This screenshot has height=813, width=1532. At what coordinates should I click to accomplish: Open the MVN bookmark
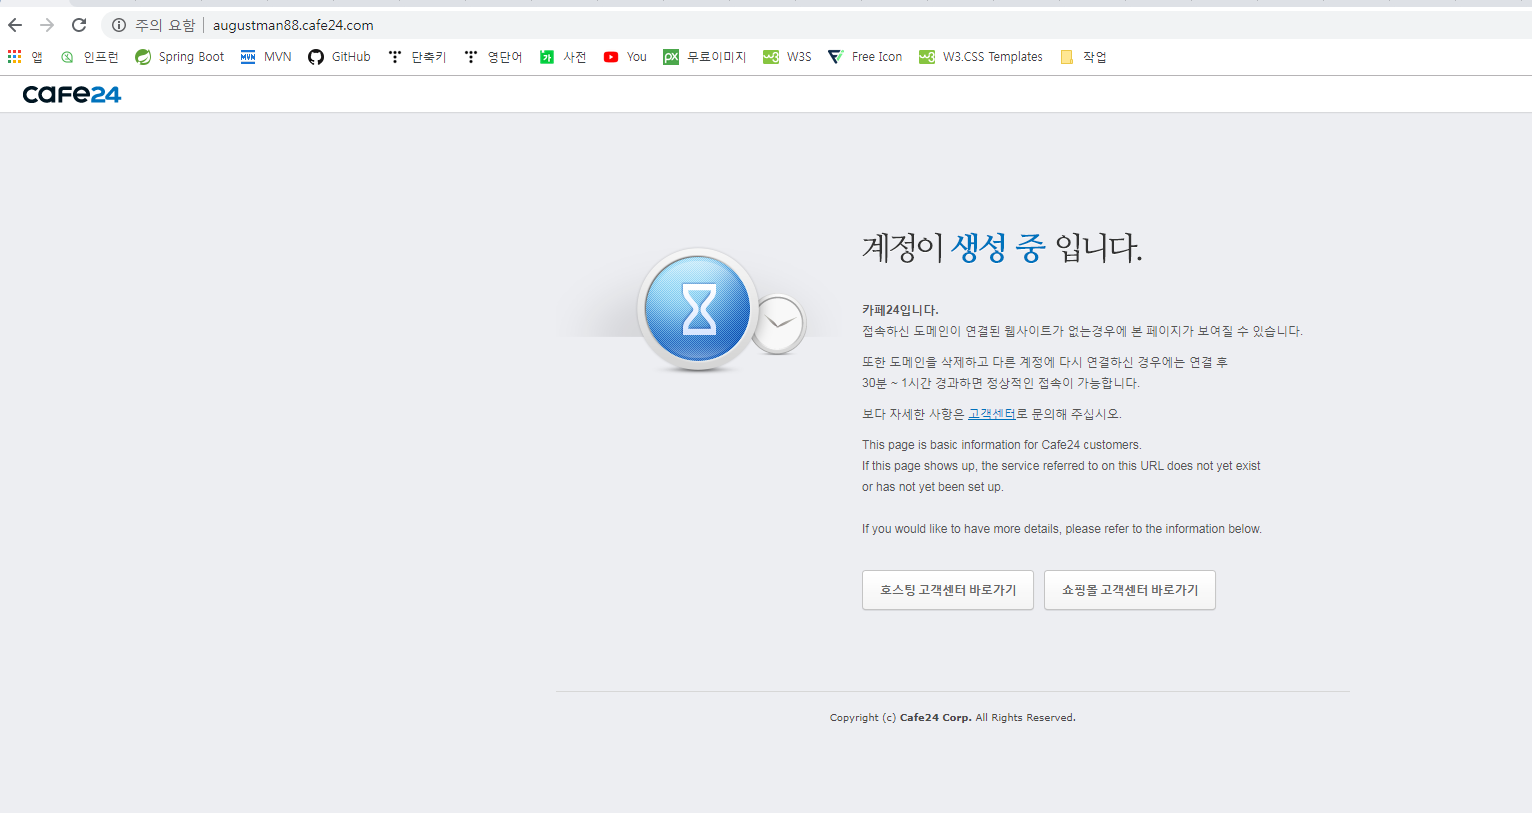click(266, 57)
